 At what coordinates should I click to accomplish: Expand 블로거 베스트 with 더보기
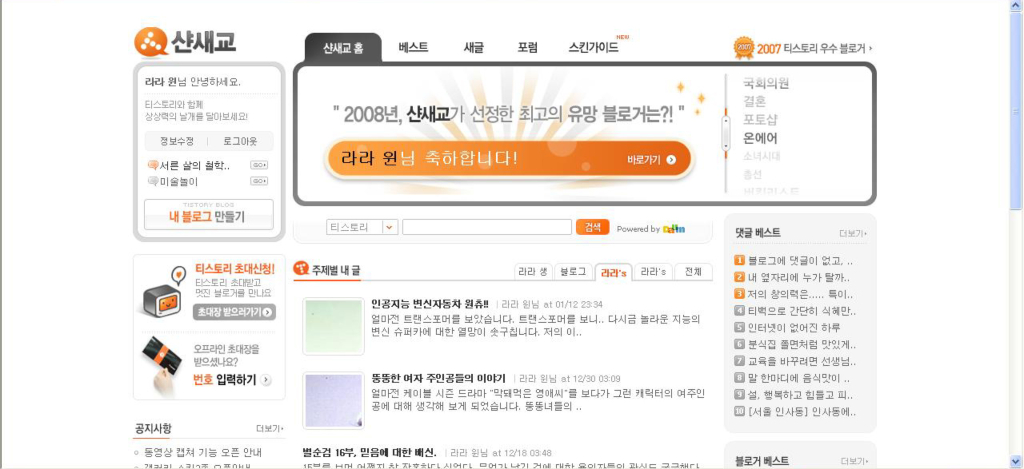(853, 461)
